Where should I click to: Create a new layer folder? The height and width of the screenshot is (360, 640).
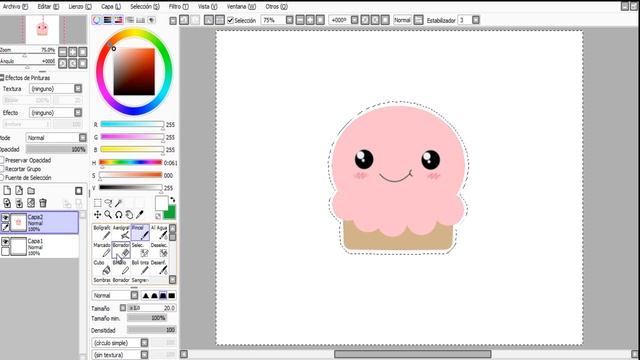(31, 191)
